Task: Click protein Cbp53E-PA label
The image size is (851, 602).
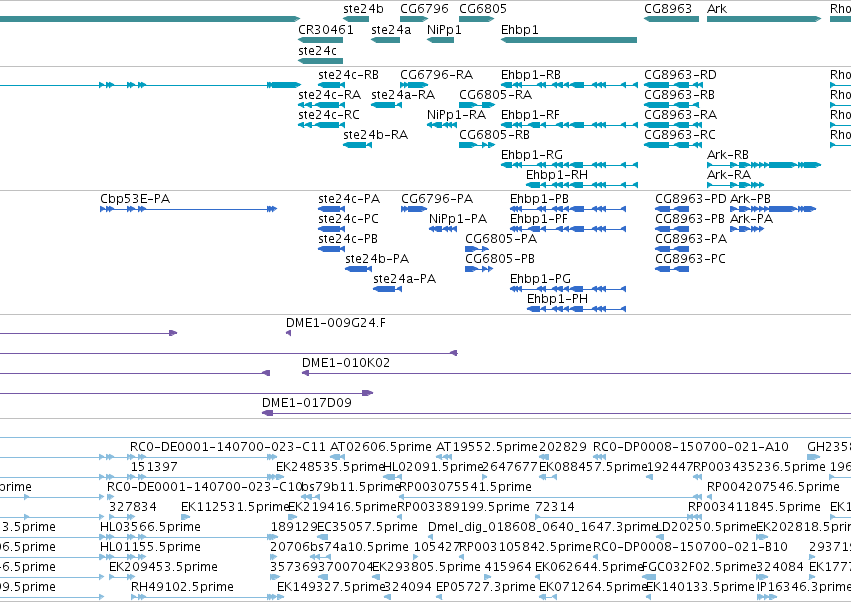Action: pyautogui.click(x=135, y=199)
